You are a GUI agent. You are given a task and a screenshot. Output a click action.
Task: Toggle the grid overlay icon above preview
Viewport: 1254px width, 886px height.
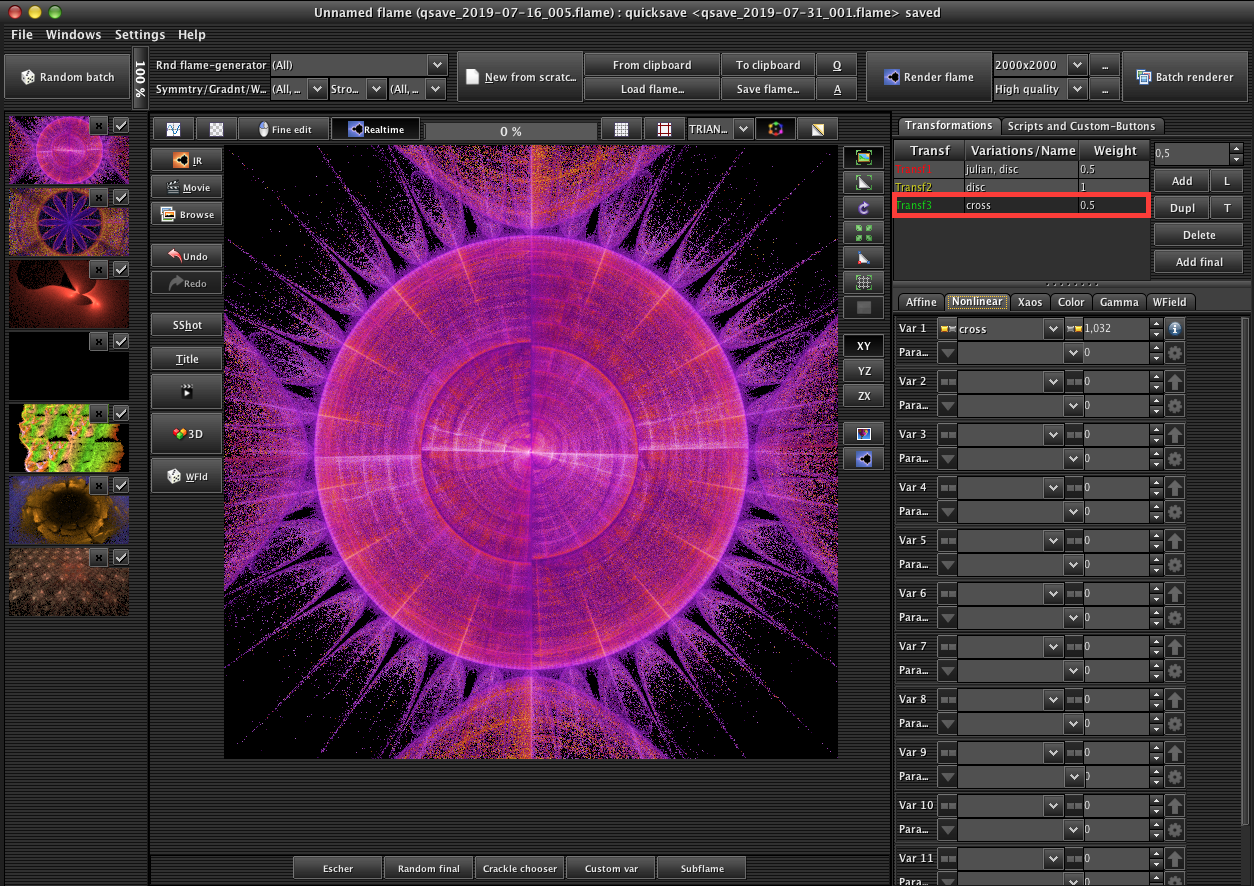click(622, 129)
